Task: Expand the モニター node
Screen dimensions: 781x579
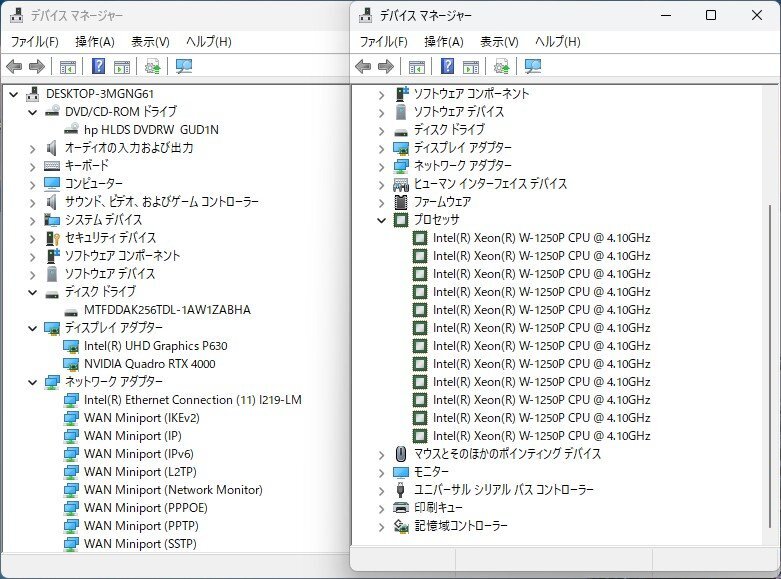Action: pyautogui.click(x=382, y=473)
